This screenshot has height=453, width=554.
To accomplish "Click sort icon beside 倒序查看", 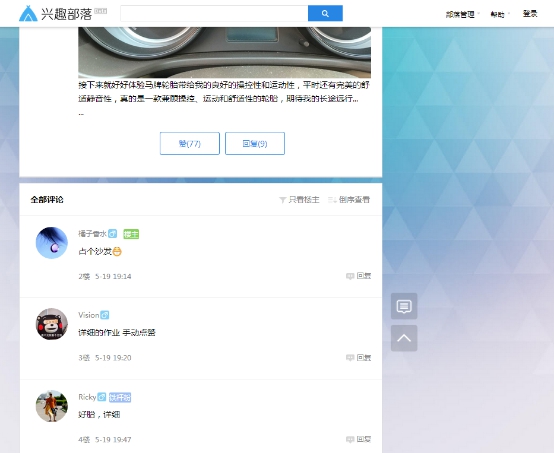I will pos(332,200).
